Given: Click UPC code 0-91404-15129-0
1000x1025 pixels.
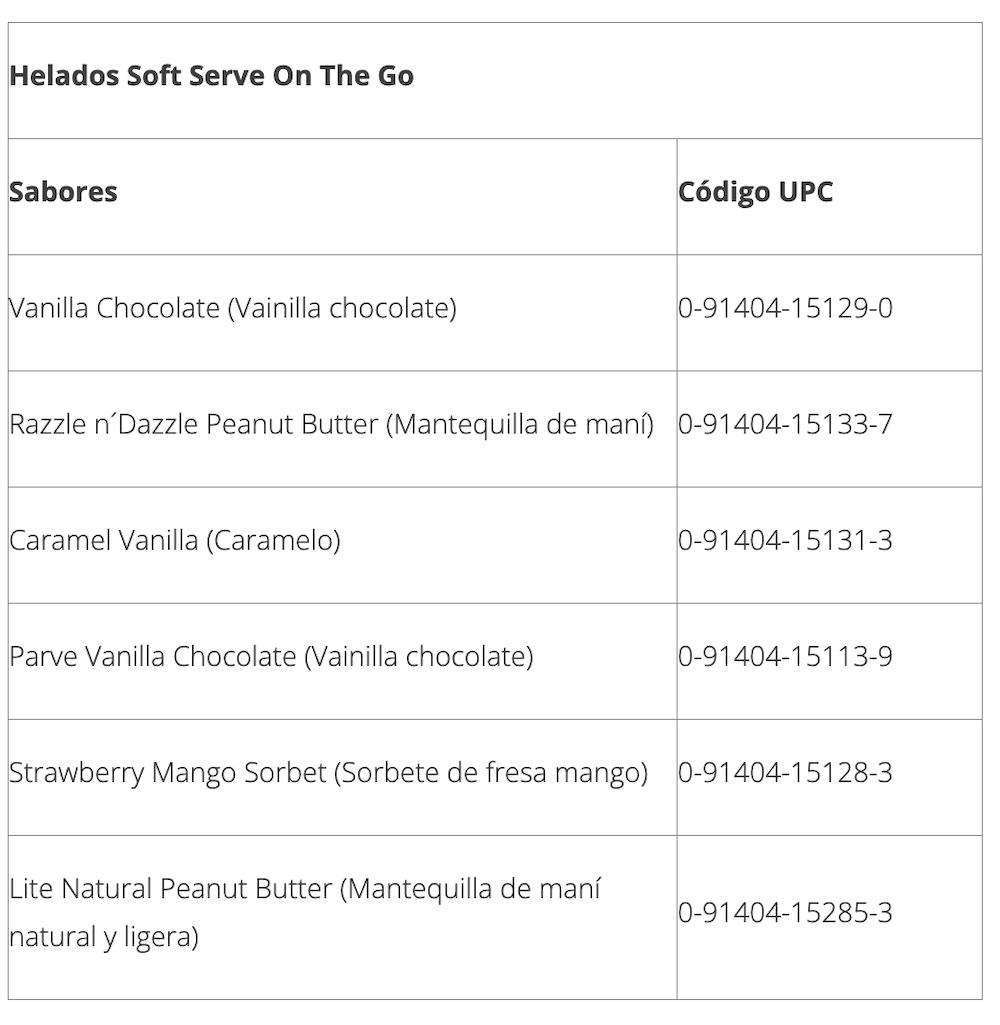Looking at the screenshot, I should [x=785, y=308].
